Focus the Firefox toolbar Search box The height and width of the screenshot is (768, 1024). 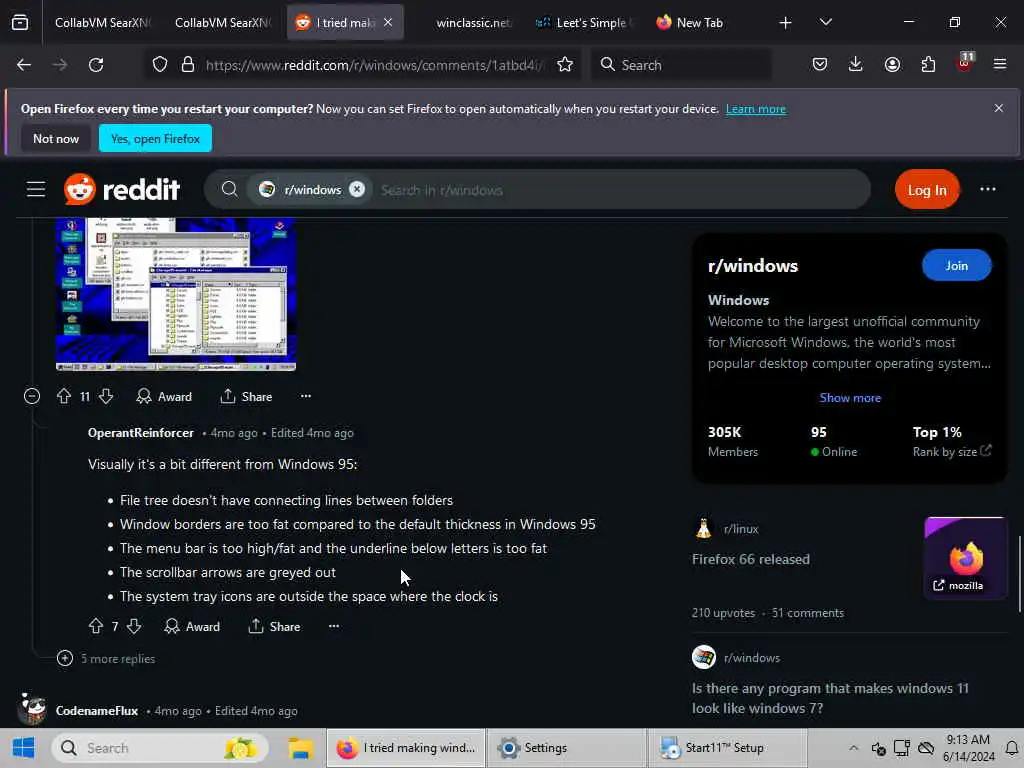[680, 65]
